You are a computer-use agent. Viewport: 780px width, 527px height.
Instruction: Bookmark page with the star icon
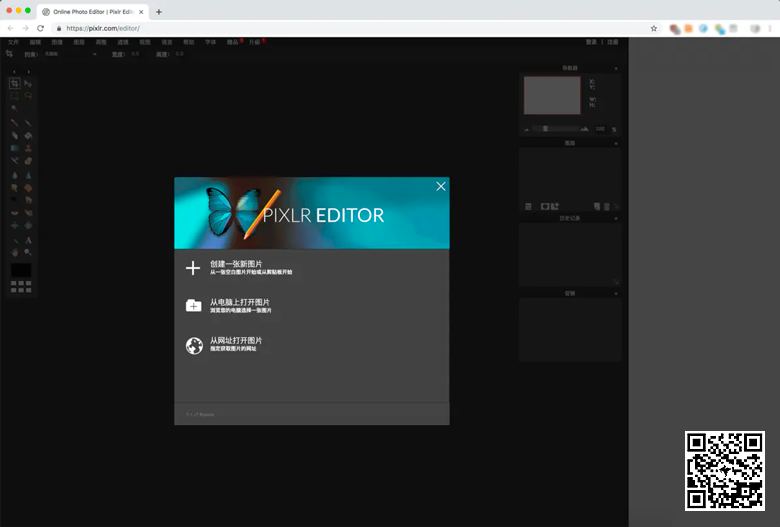pos(654,28)
